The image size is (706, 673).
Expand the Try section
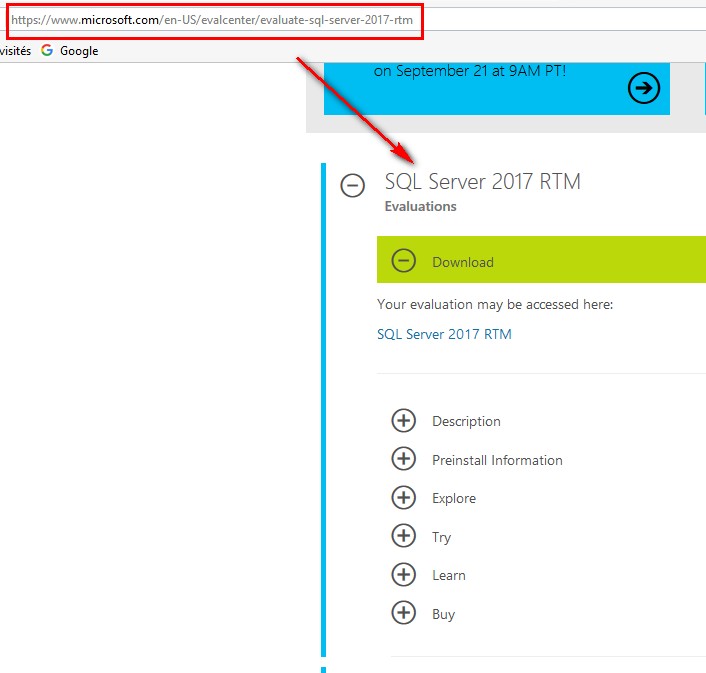click(403, 536)
